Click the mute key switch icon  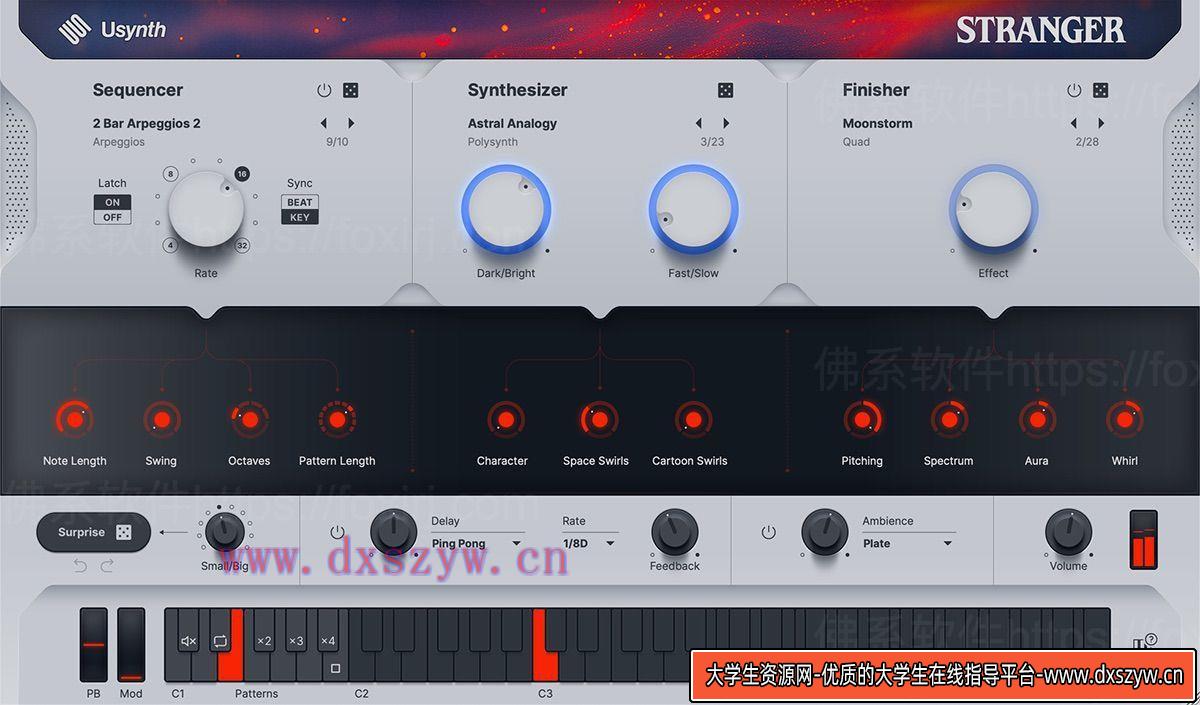pyautogui.click(x=188, y=641)
